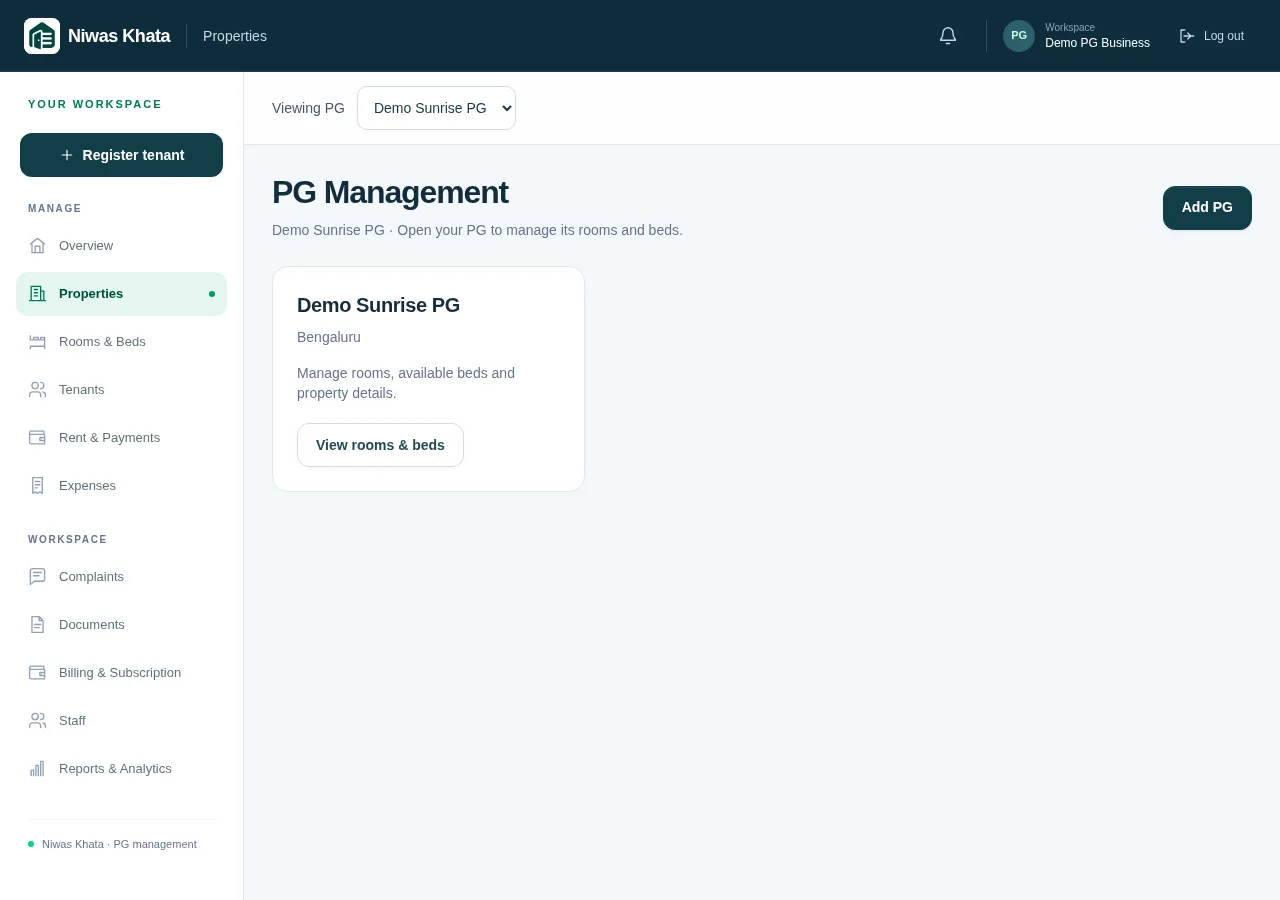
Task: Click the Billing & Subscription wallet icon
Action: point(37,672)
